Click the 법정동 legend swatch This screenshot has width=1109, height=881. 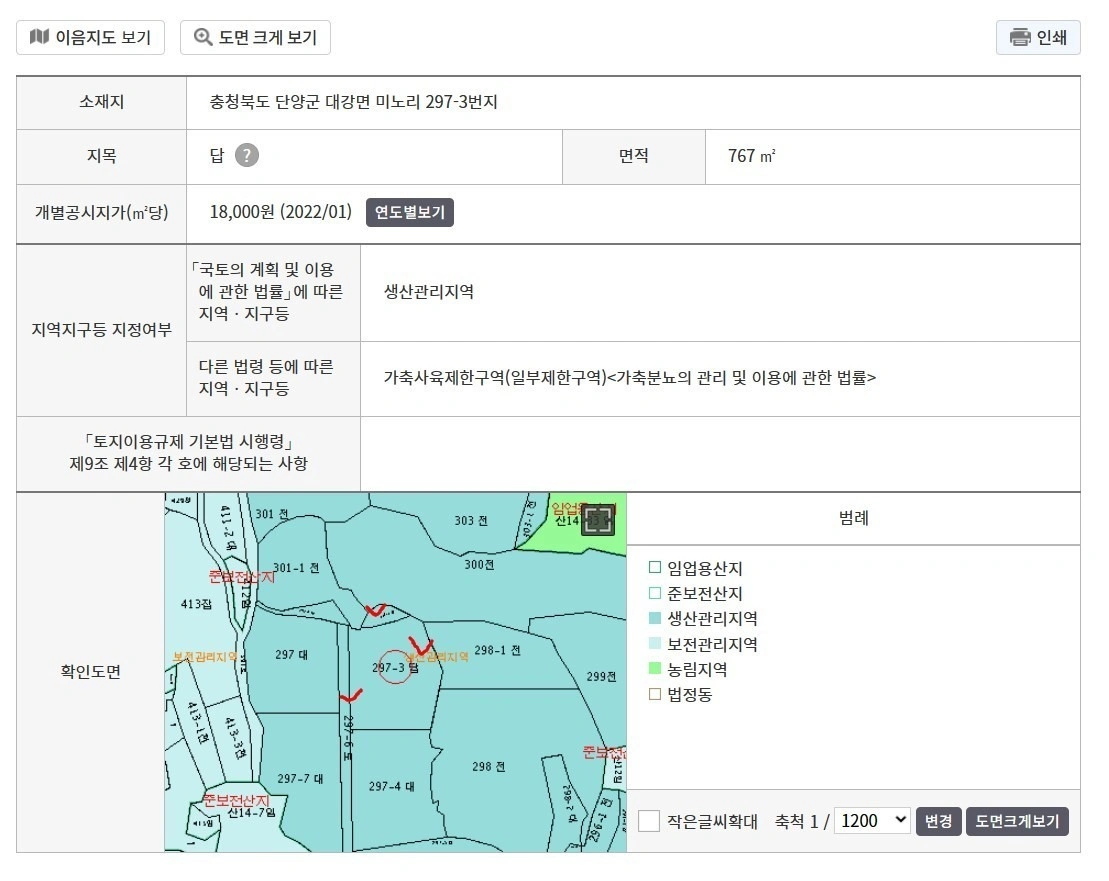click(x=655, y=694)
